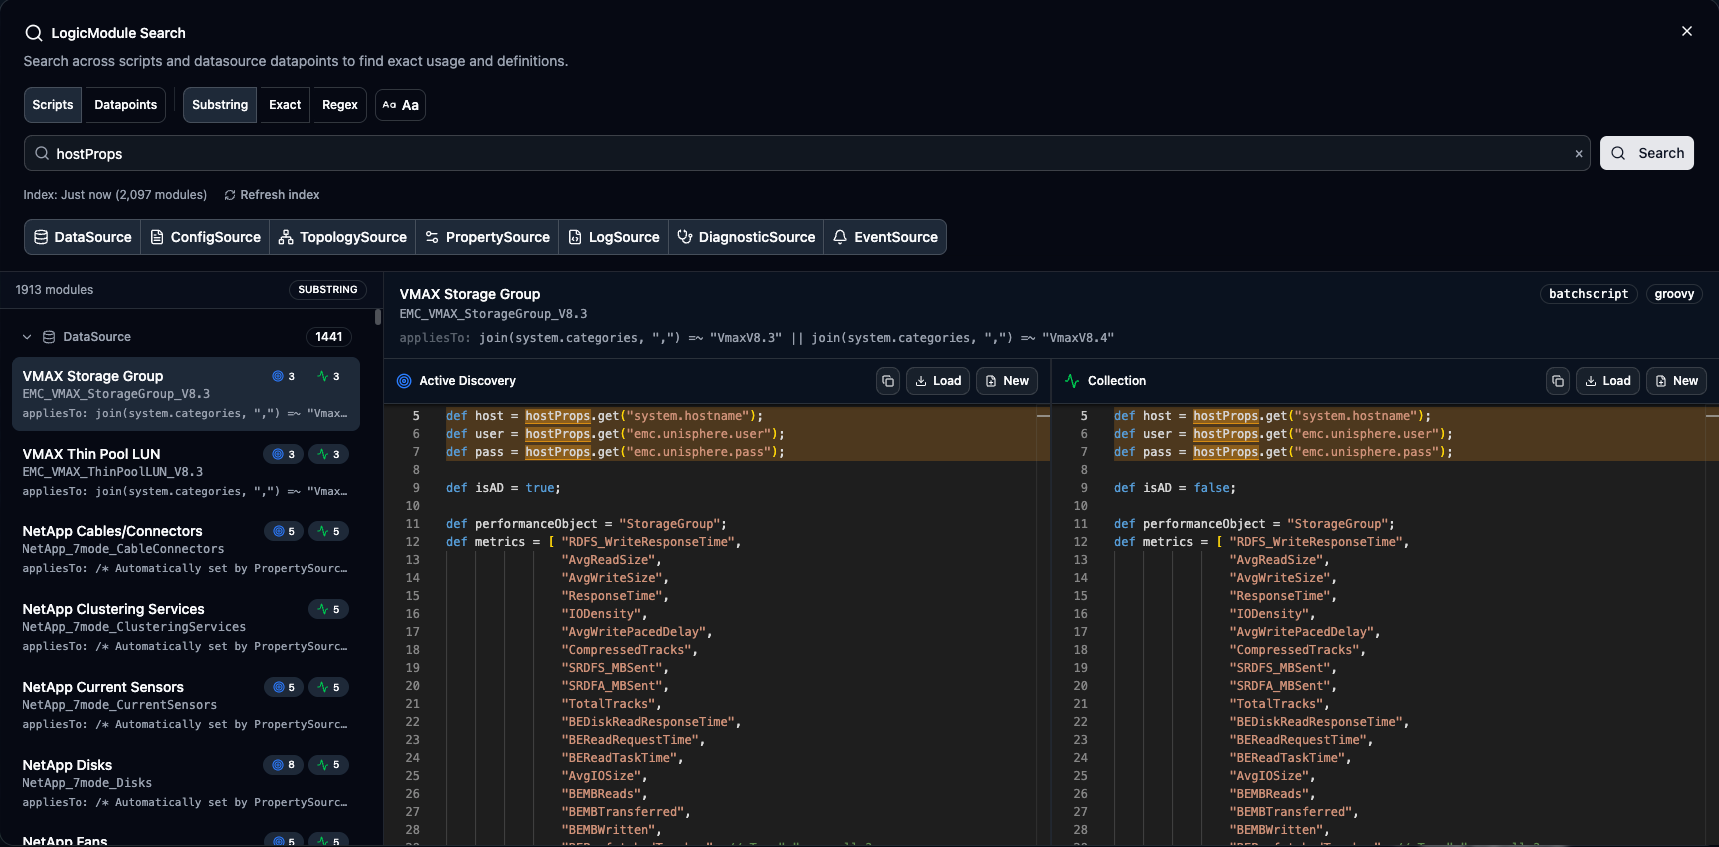Filter by TopologySource module type
1719x847 pixels.
pyautogui.click(x=342, y=237)
